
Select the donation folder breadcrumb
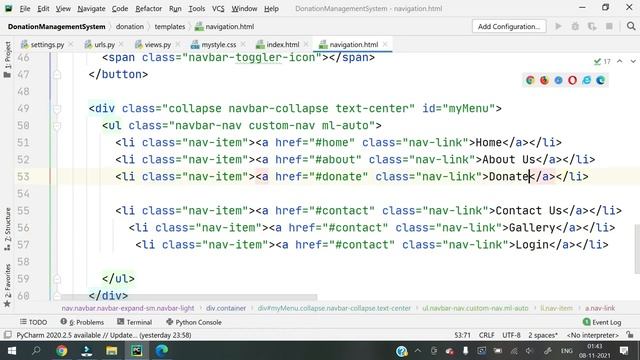pos(130,27)
